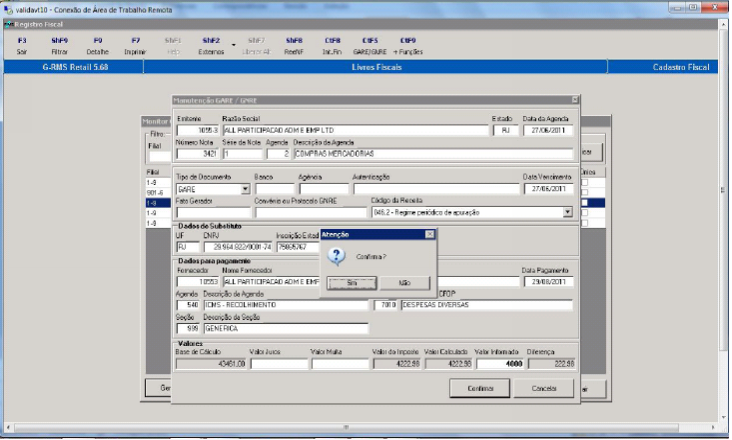Screen dimensions: 732x440
Task: Click the Descrição da Agenda COMPRAS MERCADORIAS field
Action: (433, 154)
